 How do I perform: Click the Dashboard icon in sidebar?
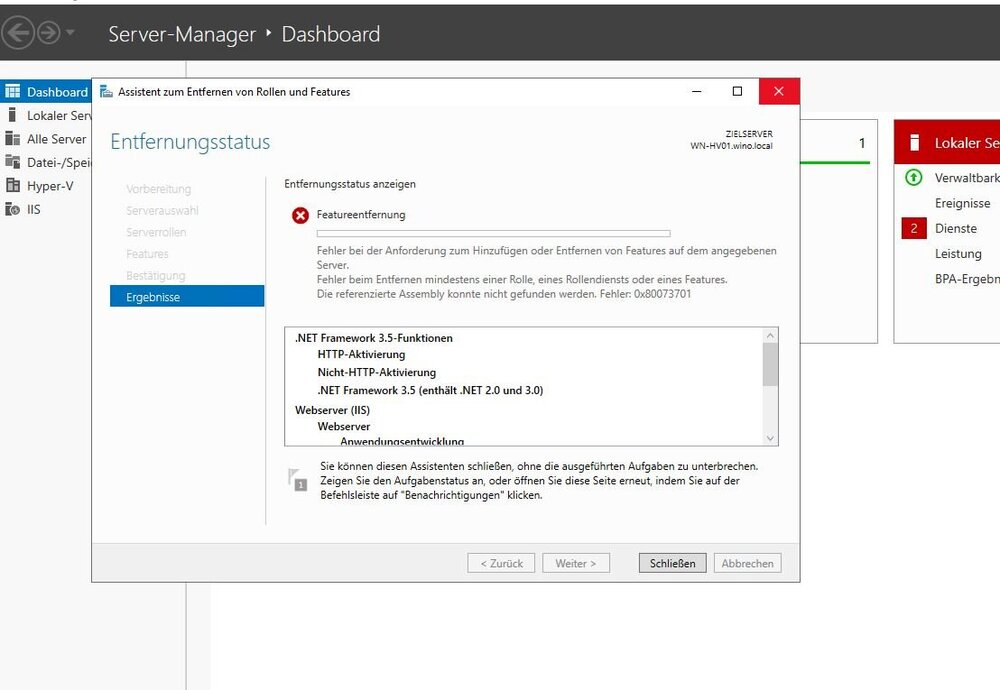point(13,92)
